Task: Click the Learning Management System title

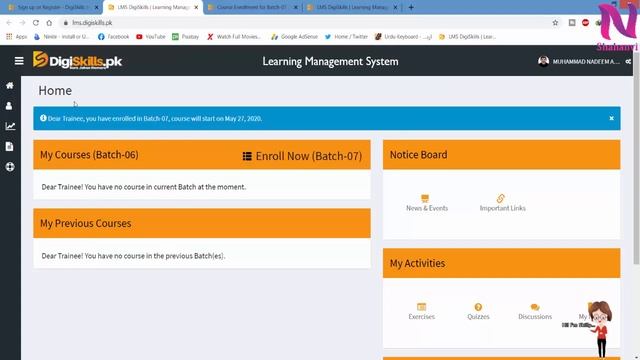Action: [x=330, y=61]
